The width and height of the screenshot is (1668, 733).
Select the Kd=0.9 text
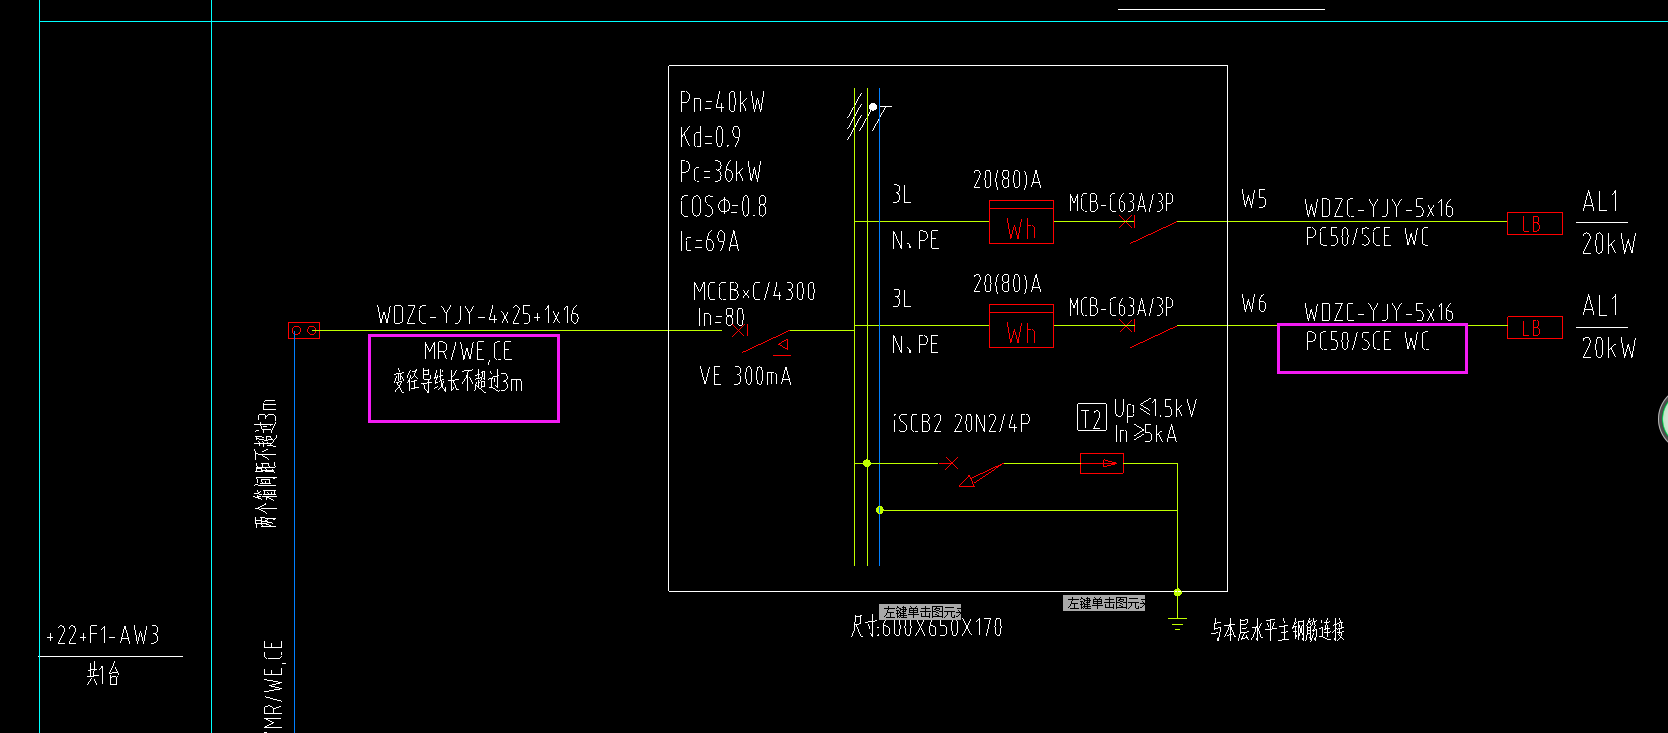[710, 137]
